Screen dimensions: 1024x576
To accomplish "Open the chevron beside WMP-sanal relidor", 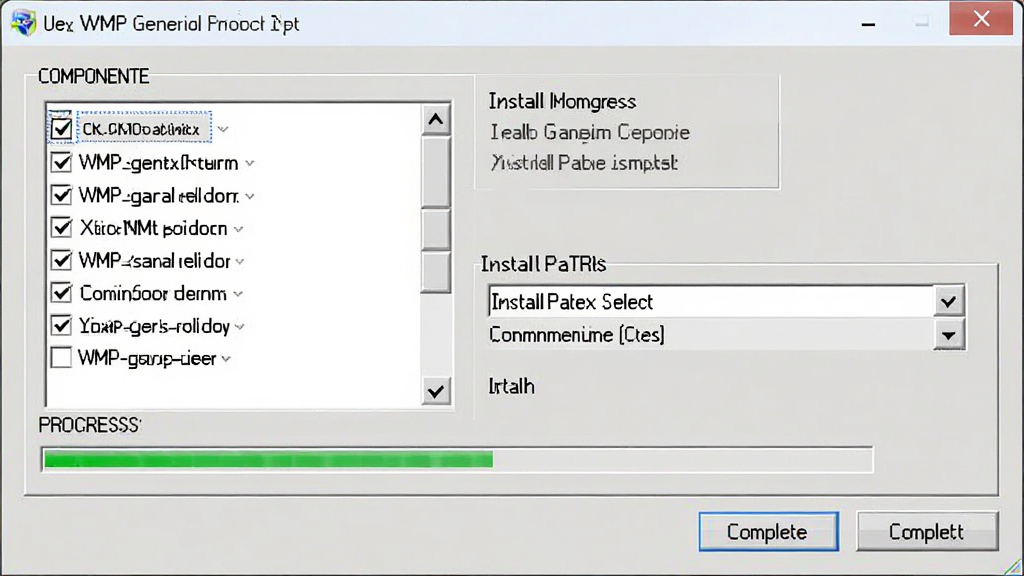I will (240, 261).
